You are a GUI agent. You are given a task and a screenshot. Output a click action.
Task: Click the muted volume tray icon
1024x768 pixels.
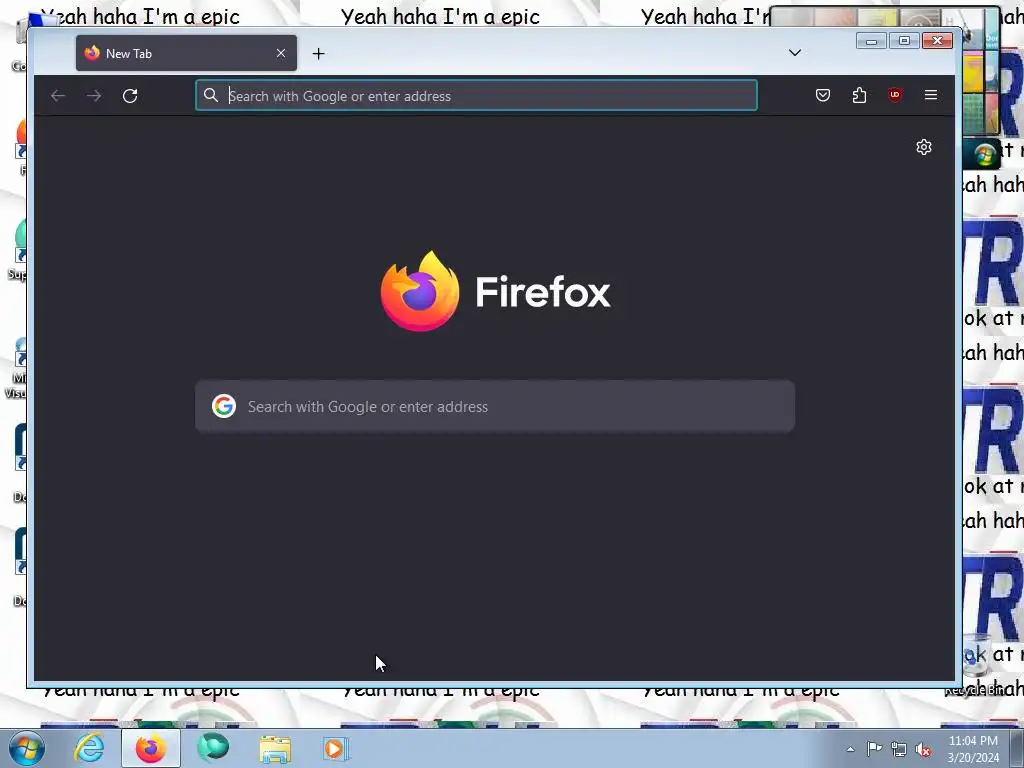pos(923,750)
